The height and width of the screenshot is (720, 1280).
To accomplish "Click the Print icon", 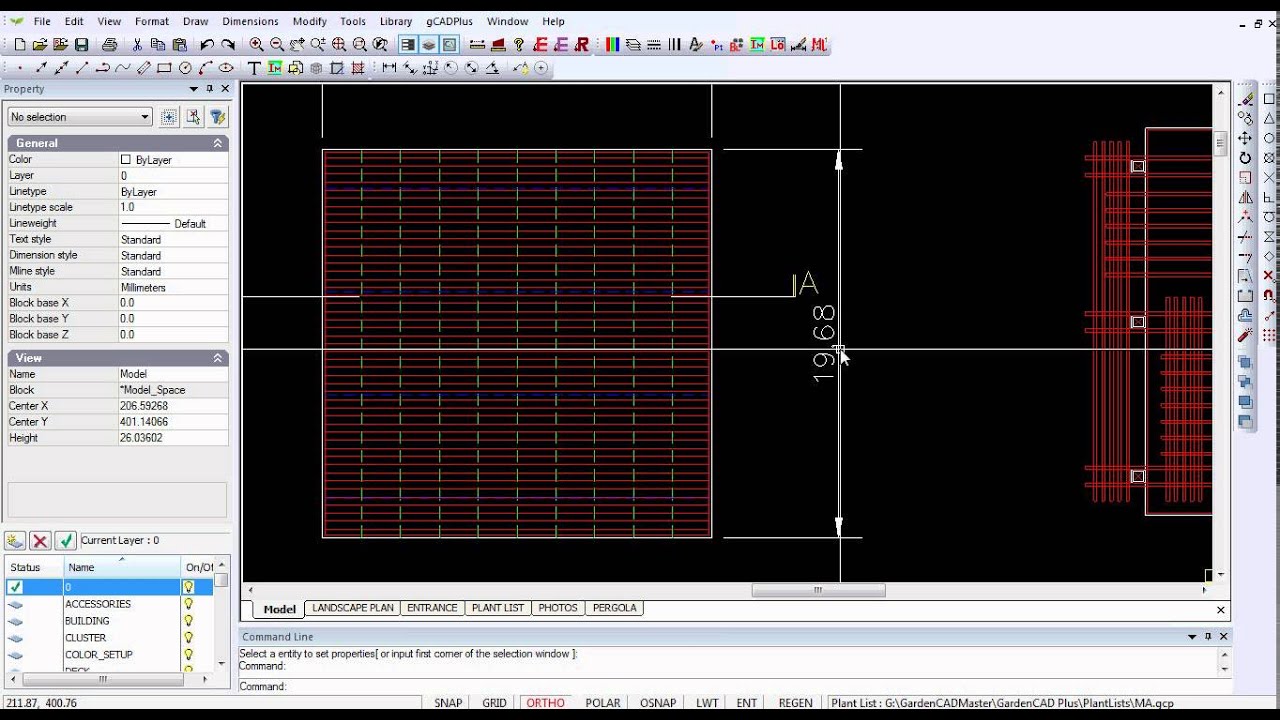I will 109,45.
